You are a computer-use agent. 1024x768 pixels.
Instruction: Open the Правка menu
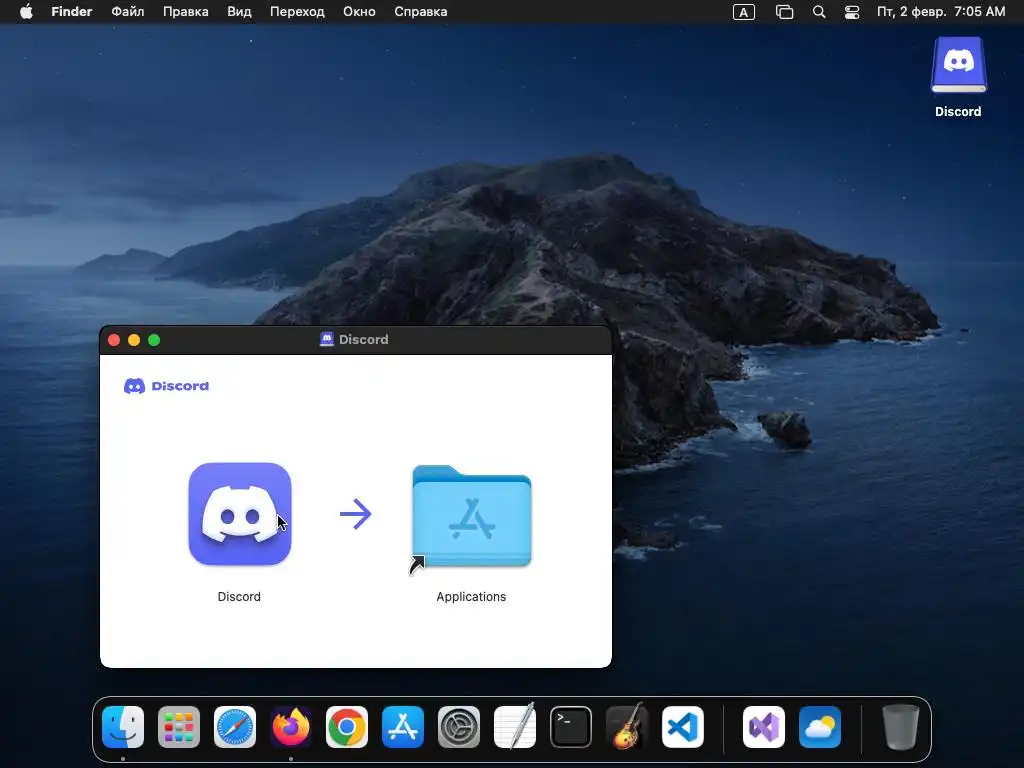click(x=185, y=12)
